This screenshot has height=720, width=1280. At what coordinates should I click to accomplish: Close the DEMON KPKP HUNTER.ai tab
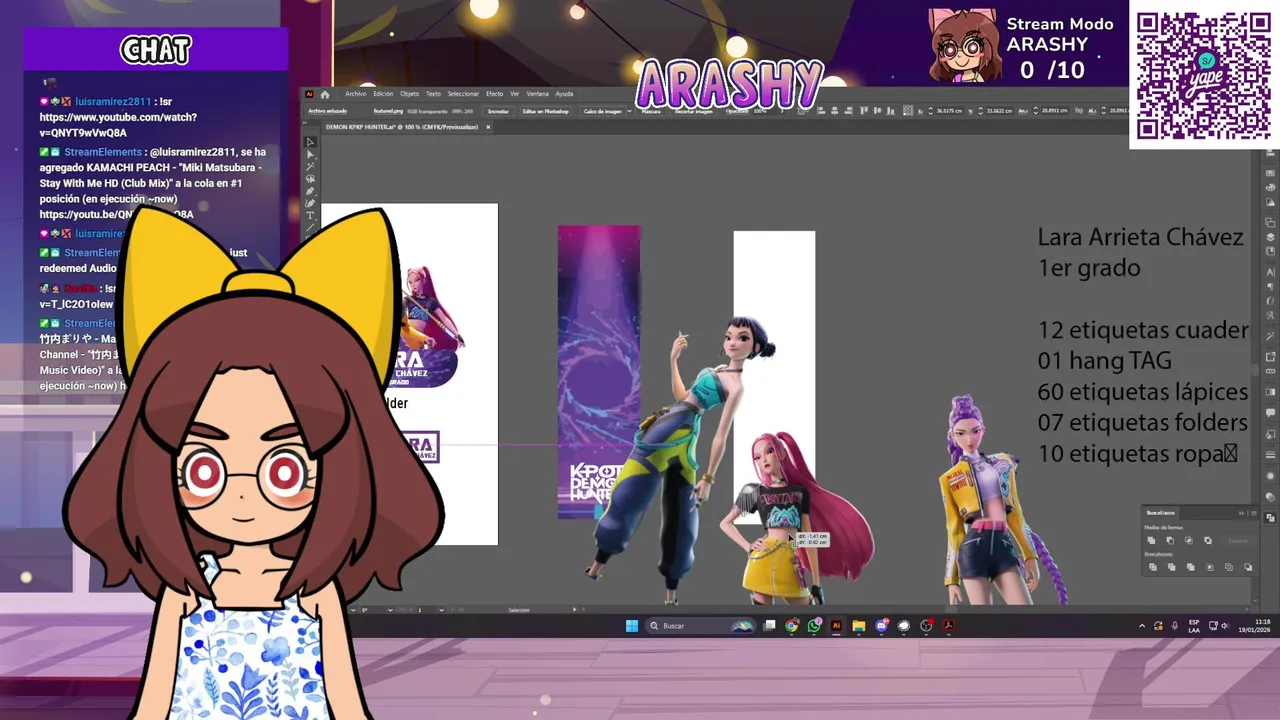pyautogui.click(x=488, y=127)
